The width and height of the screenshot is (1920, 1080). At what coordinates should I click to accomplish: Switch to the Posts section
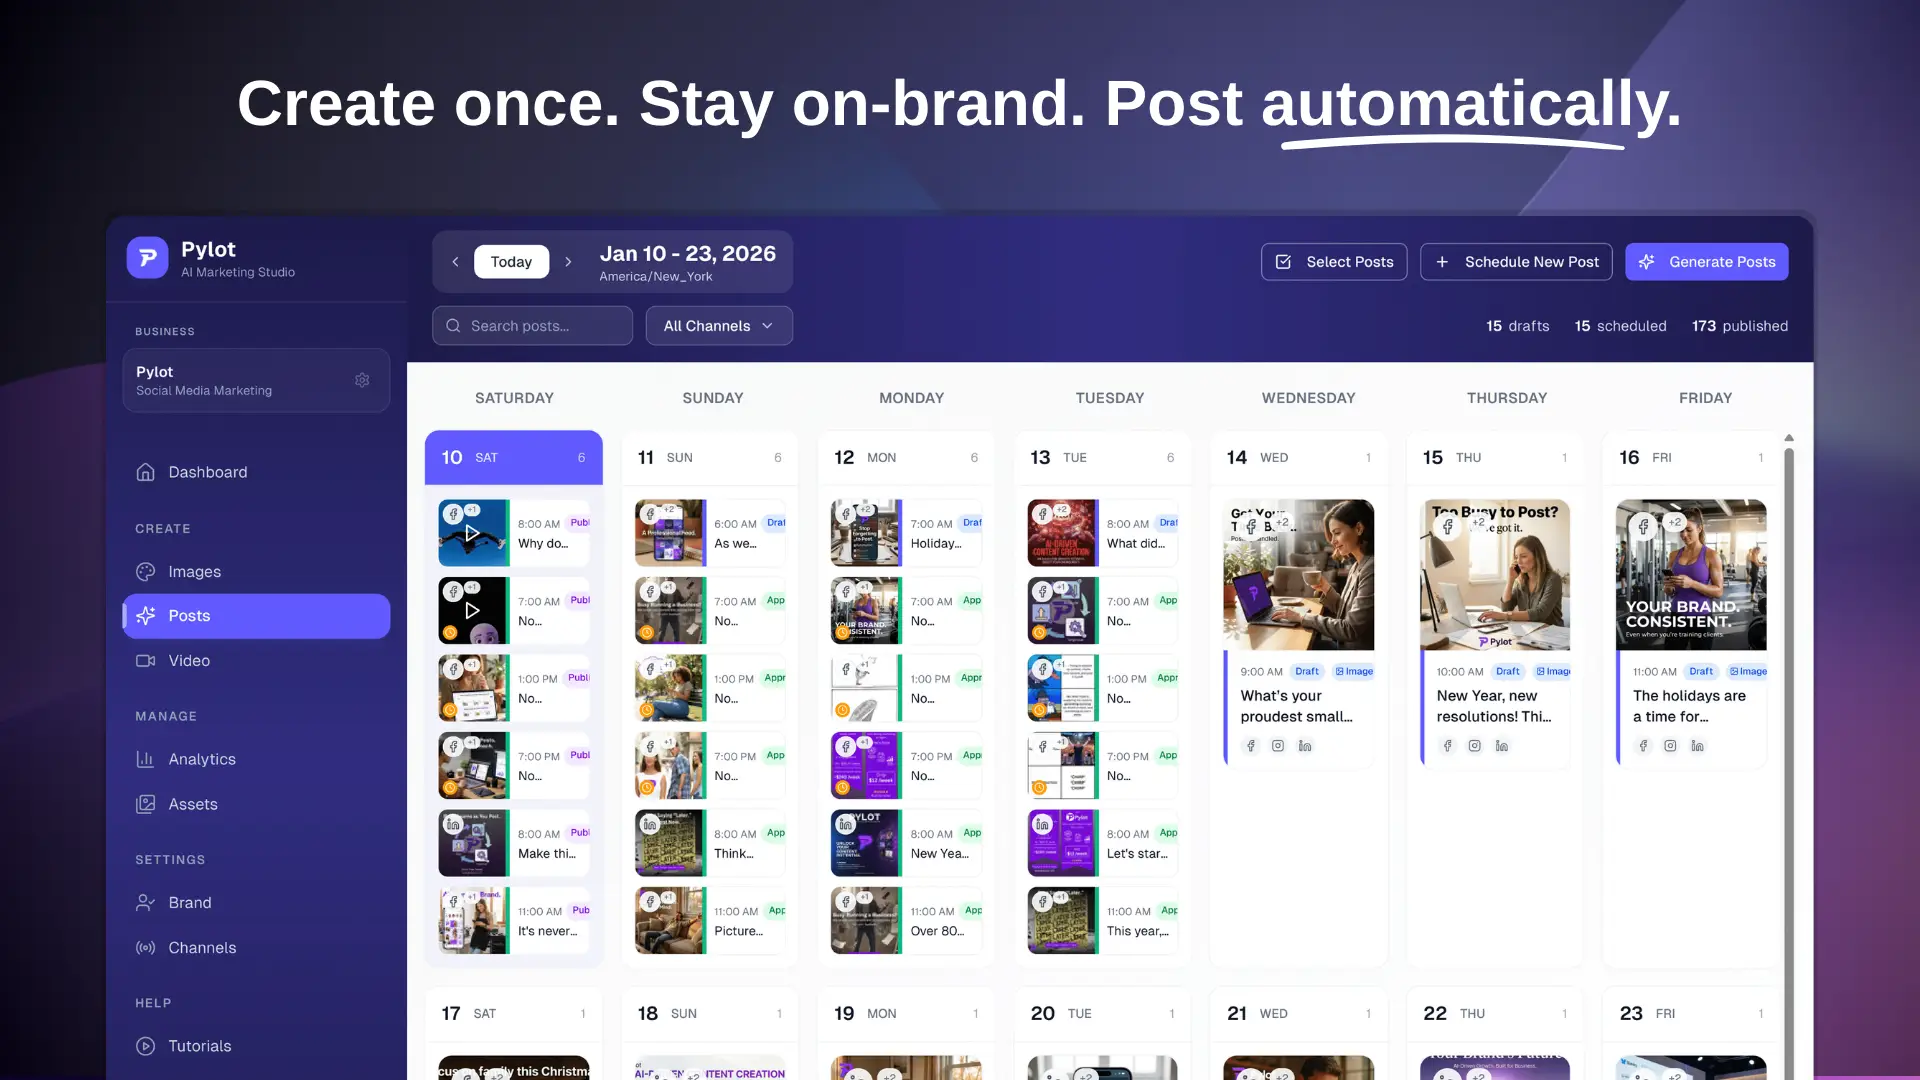click(x=188, y=615)
